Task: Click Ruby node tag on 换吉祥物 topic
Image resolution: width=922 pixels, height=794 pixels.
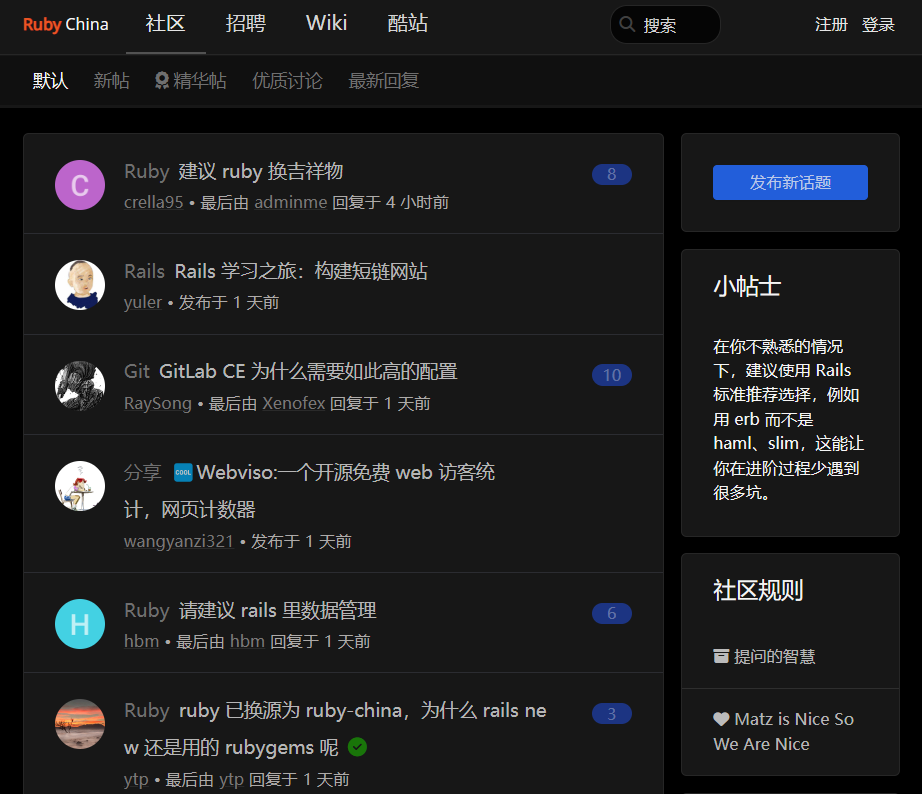Action: point(147,172)
